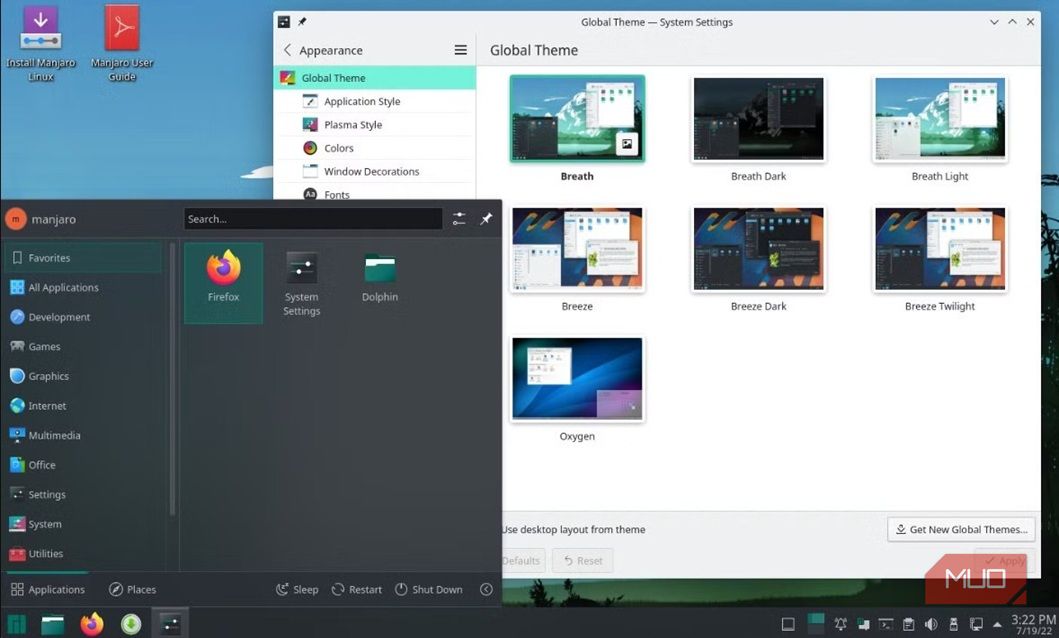Viewport: 1059px width, 638px height.
Task: Click the Colors icon in sidebar
Action: pos(310,148)
